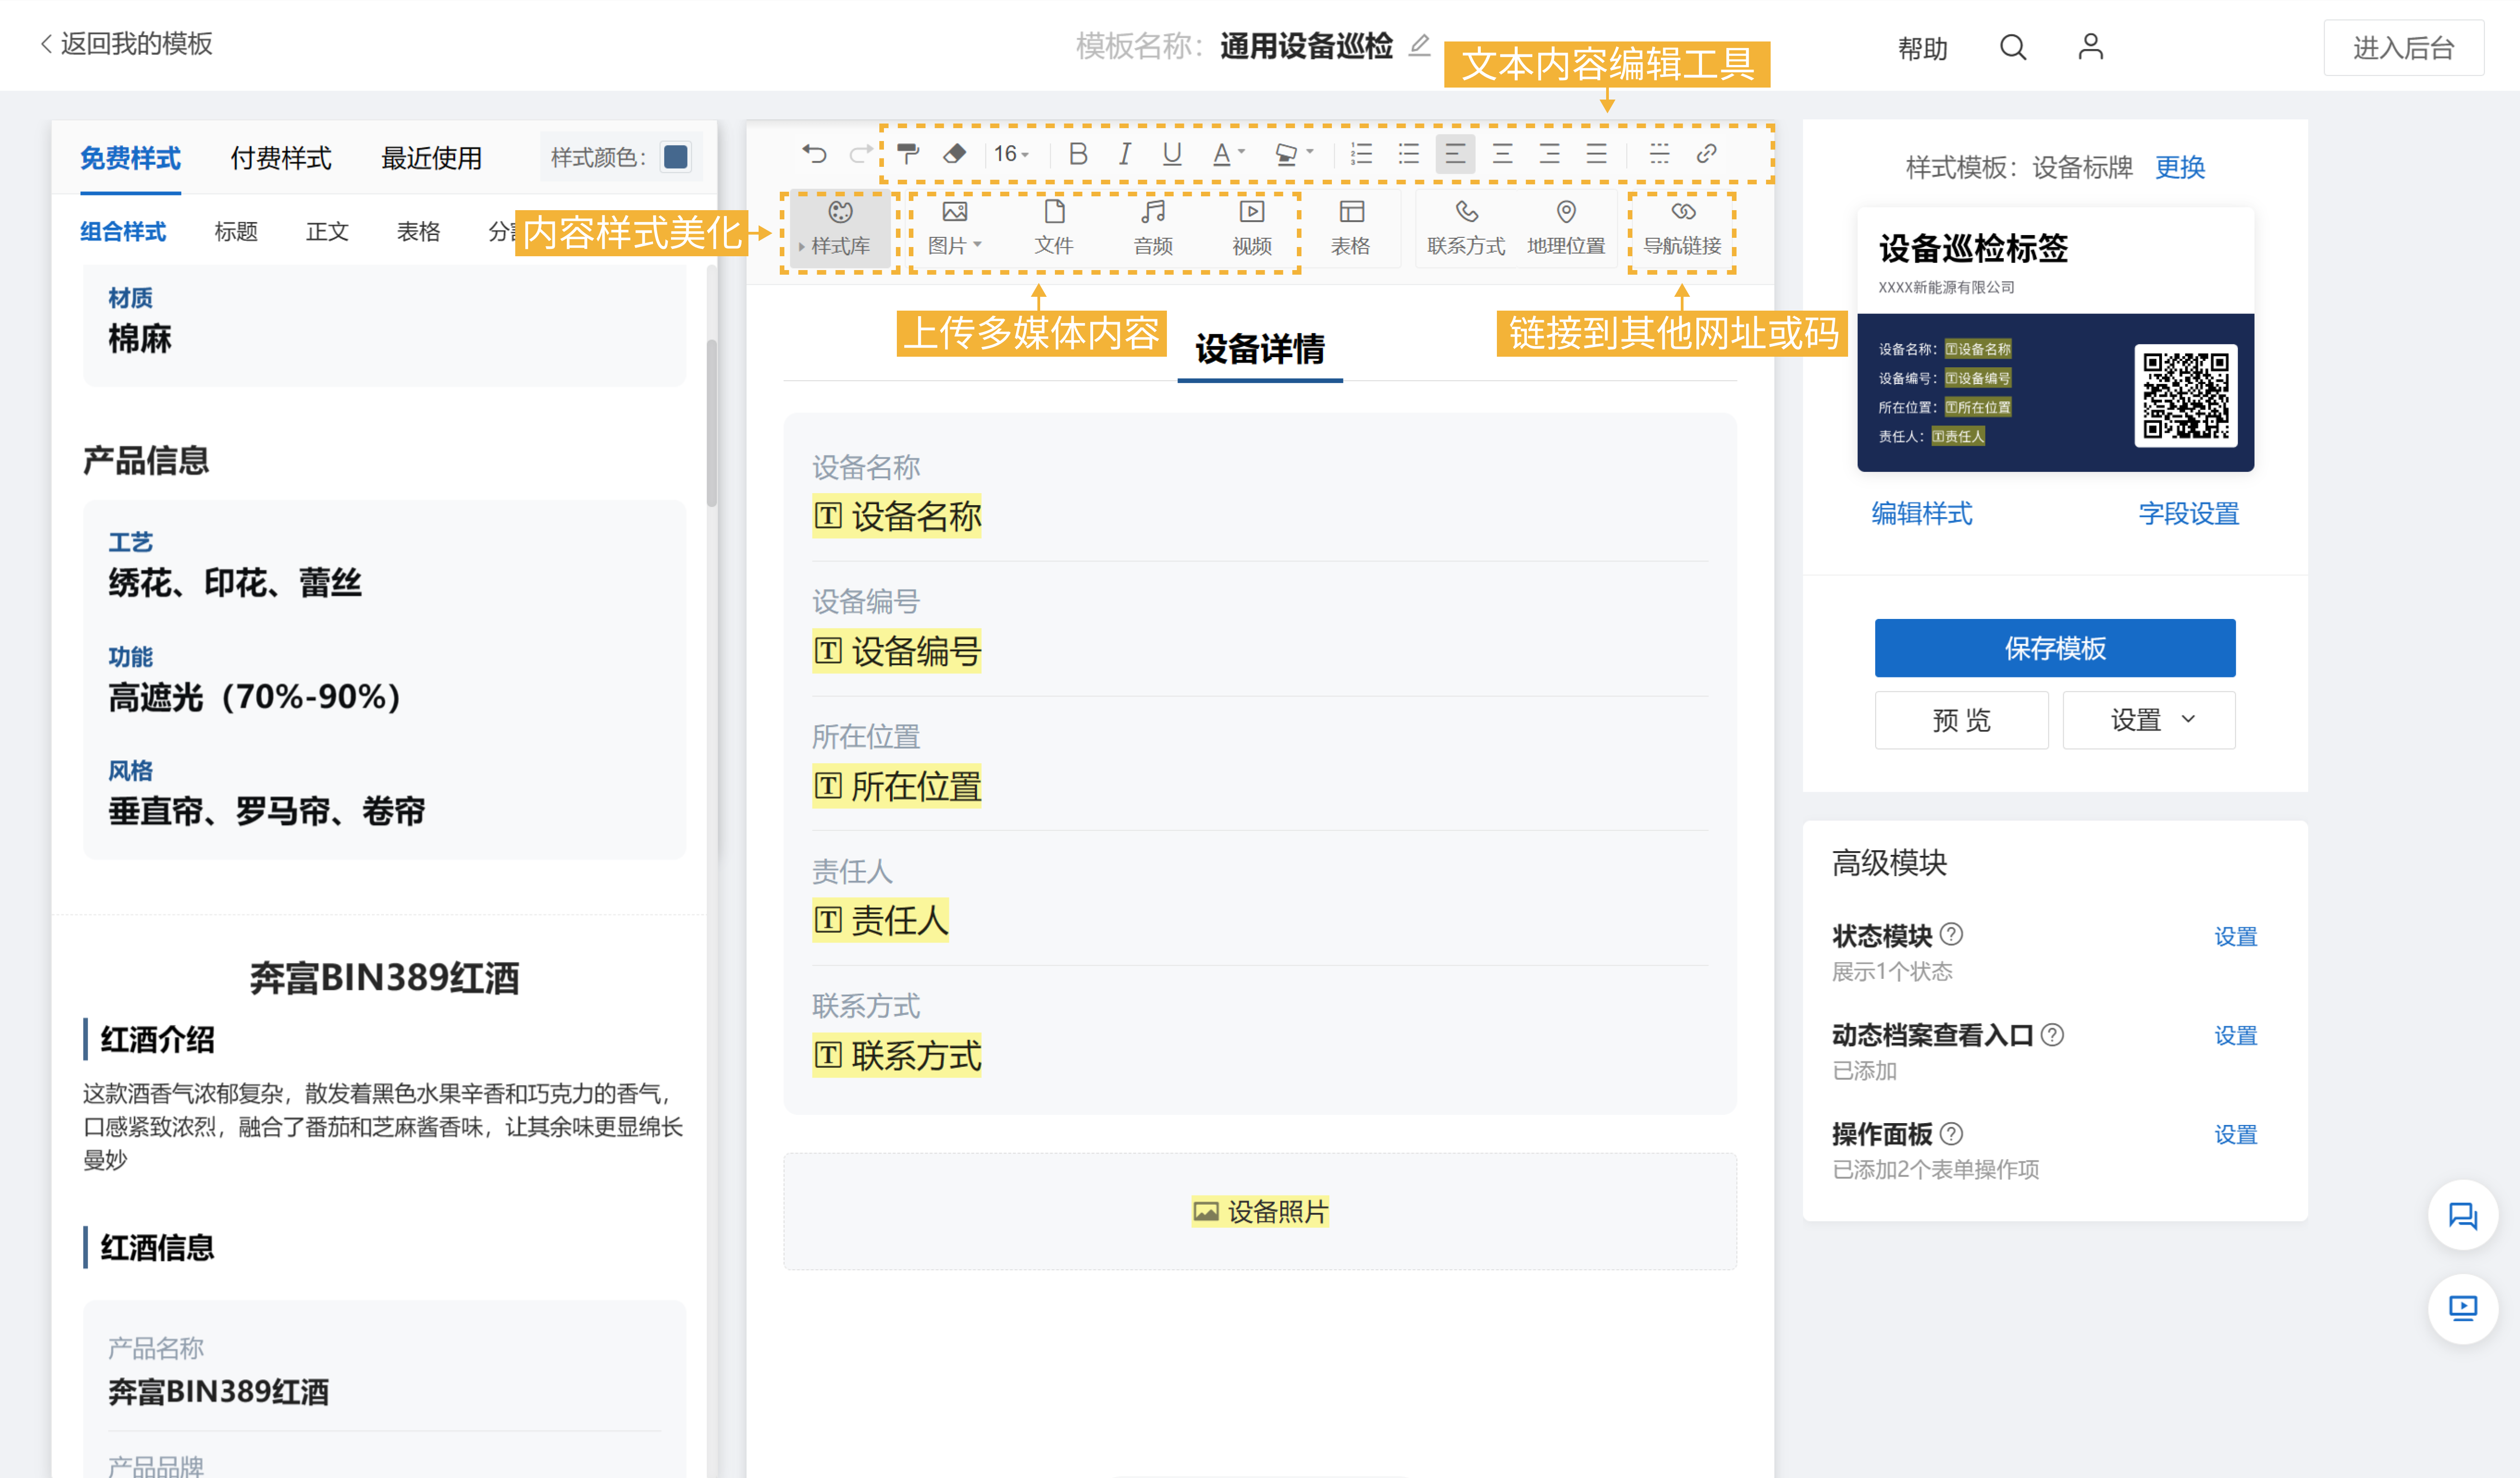This screenshot has height=1478, width=2520.
Task: Insert a dashed divider line
Action: [x=1659, y=154]
